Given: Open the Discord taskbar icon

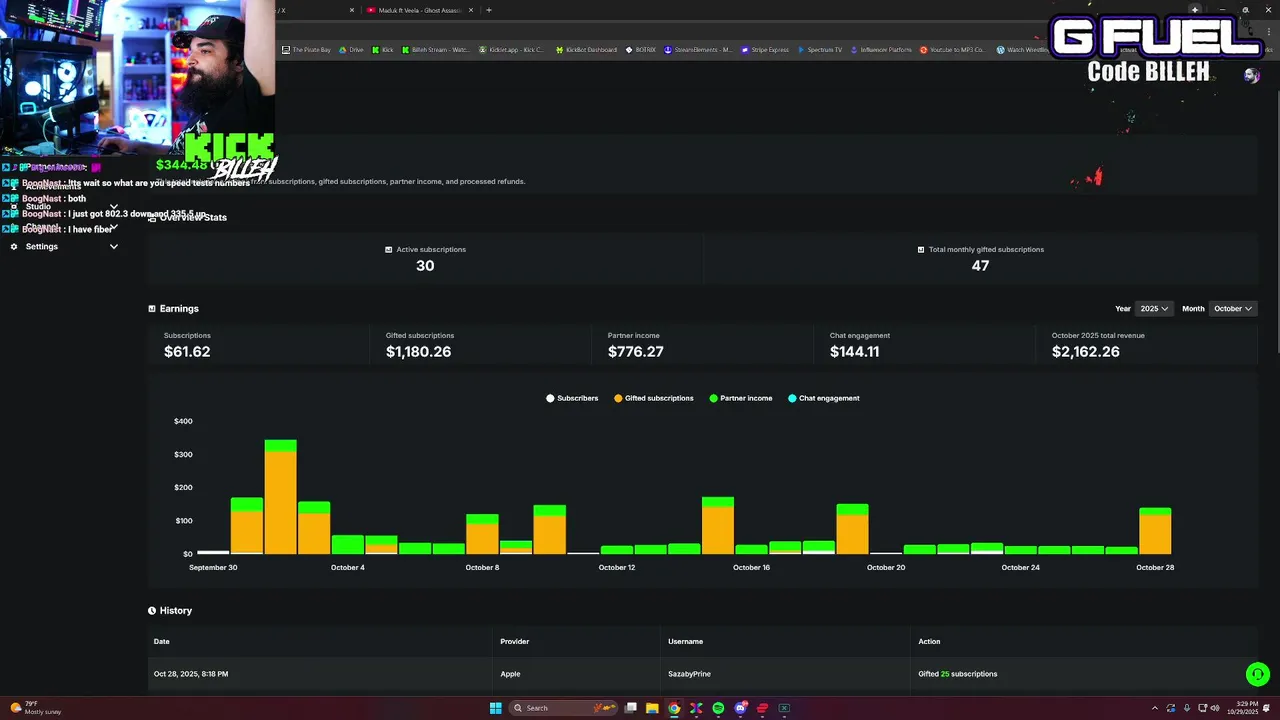Looking at the screenshot, I should [x=740, y=708].
